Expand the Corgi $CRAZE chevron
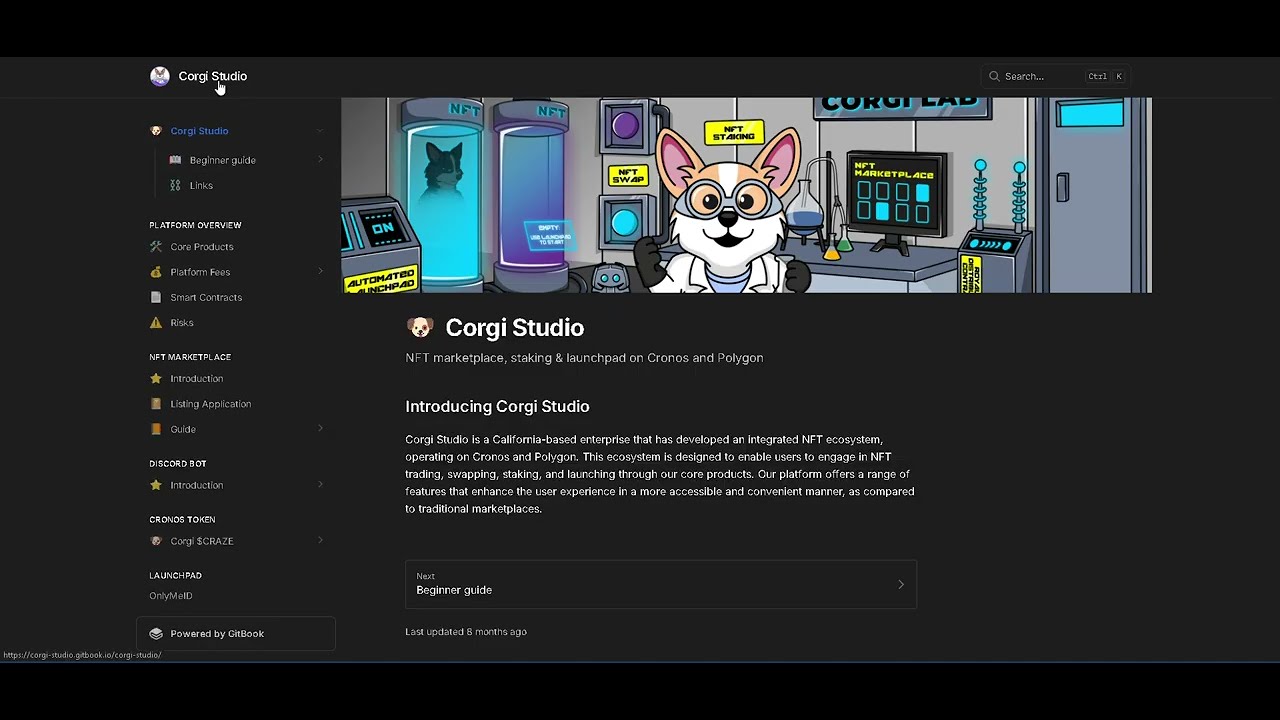 [320, 541]
